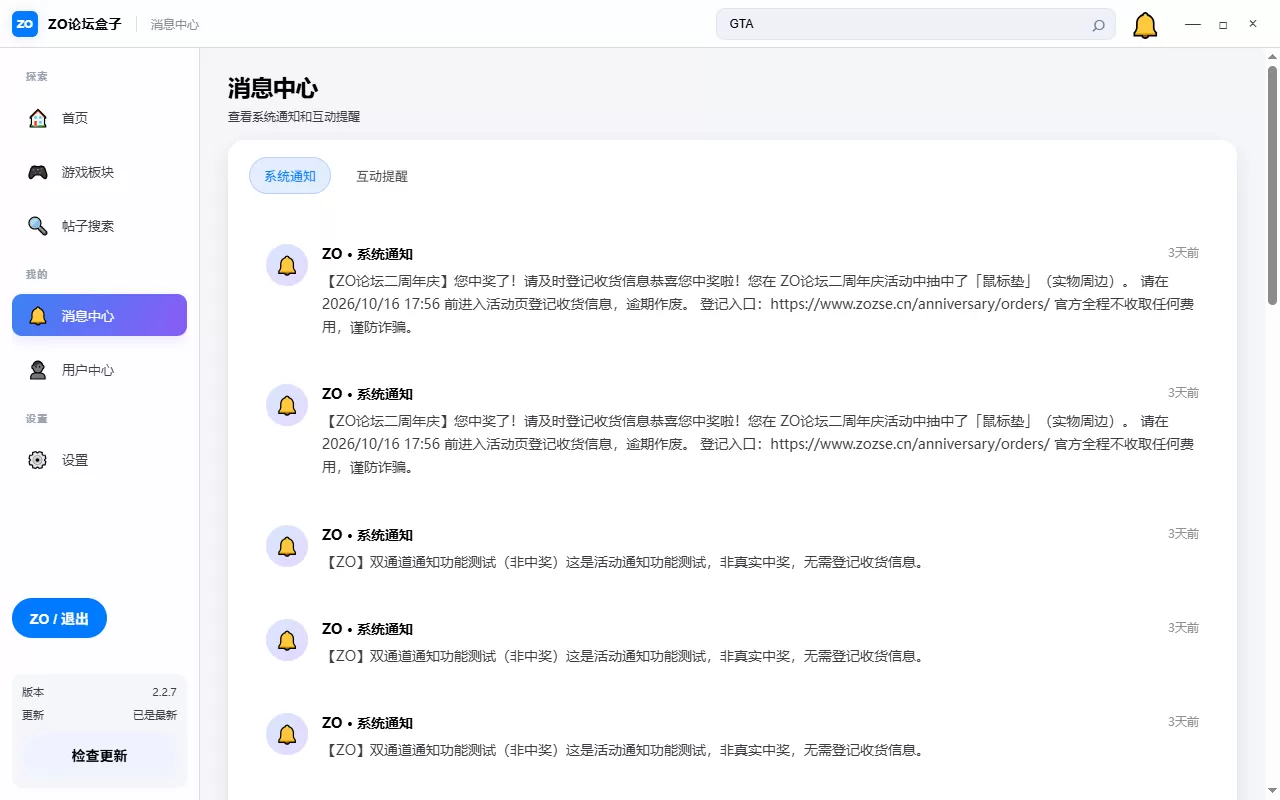Image resolution: width=1280 pixels, height=800 pixels.
Task: Click the 已是最新 update status text
Action: point(155,715)
